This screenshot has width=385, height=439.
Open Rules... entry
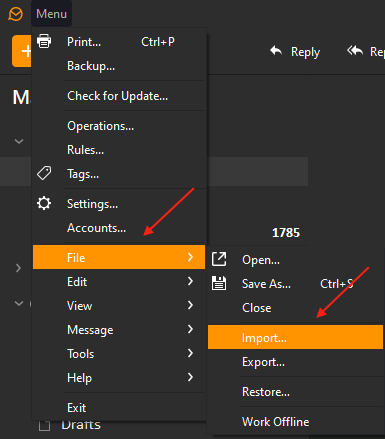pyautogui.click(x=119, y=150)
